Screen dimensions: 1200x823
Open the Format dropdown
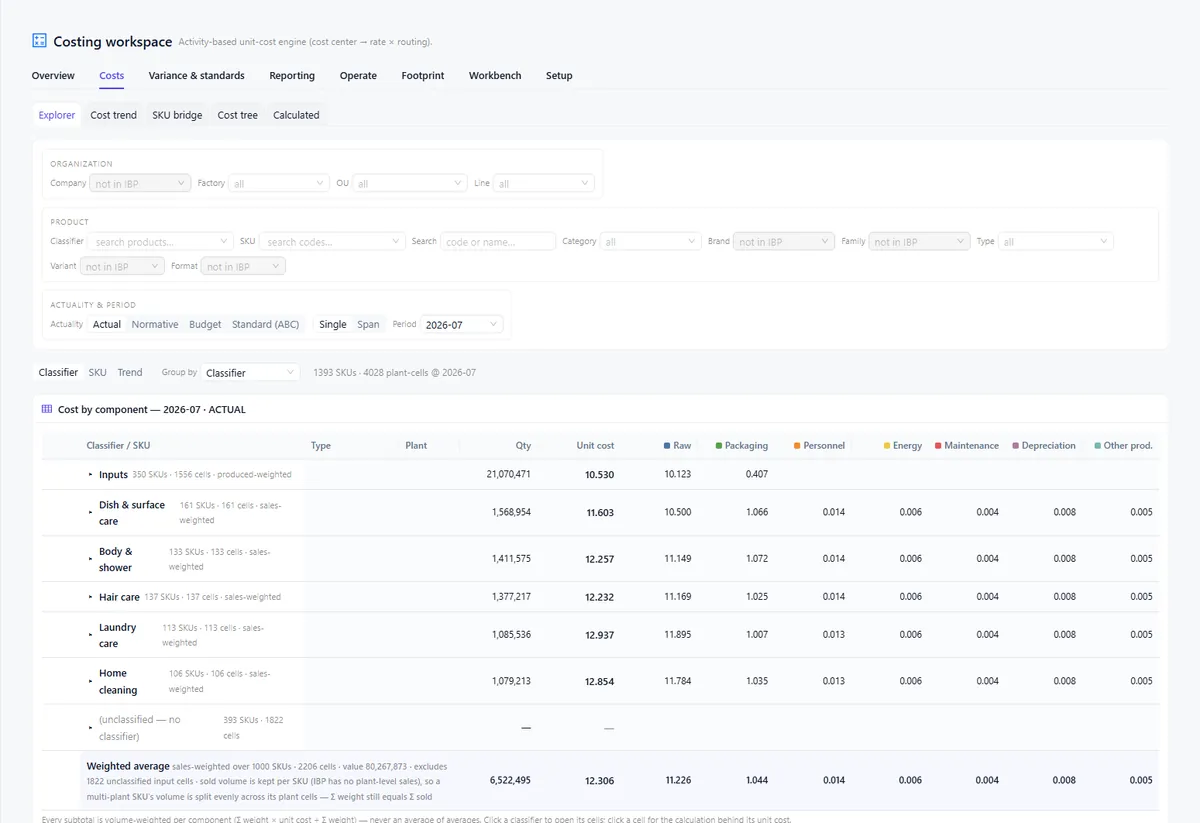click(243, 267)
